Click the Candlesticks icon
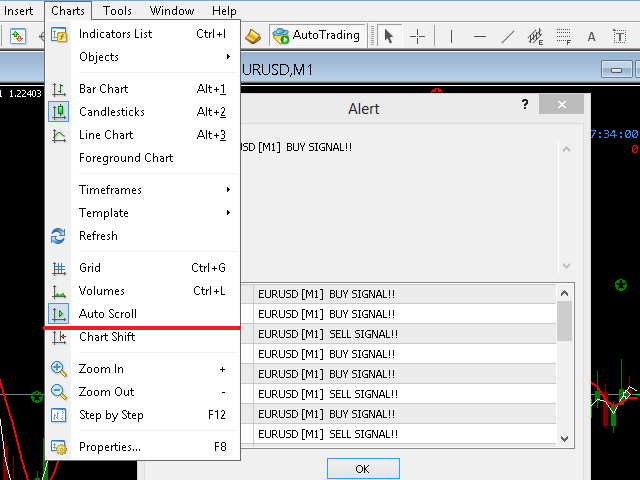Viewport: 640px width, 480px height. (59, 112)
